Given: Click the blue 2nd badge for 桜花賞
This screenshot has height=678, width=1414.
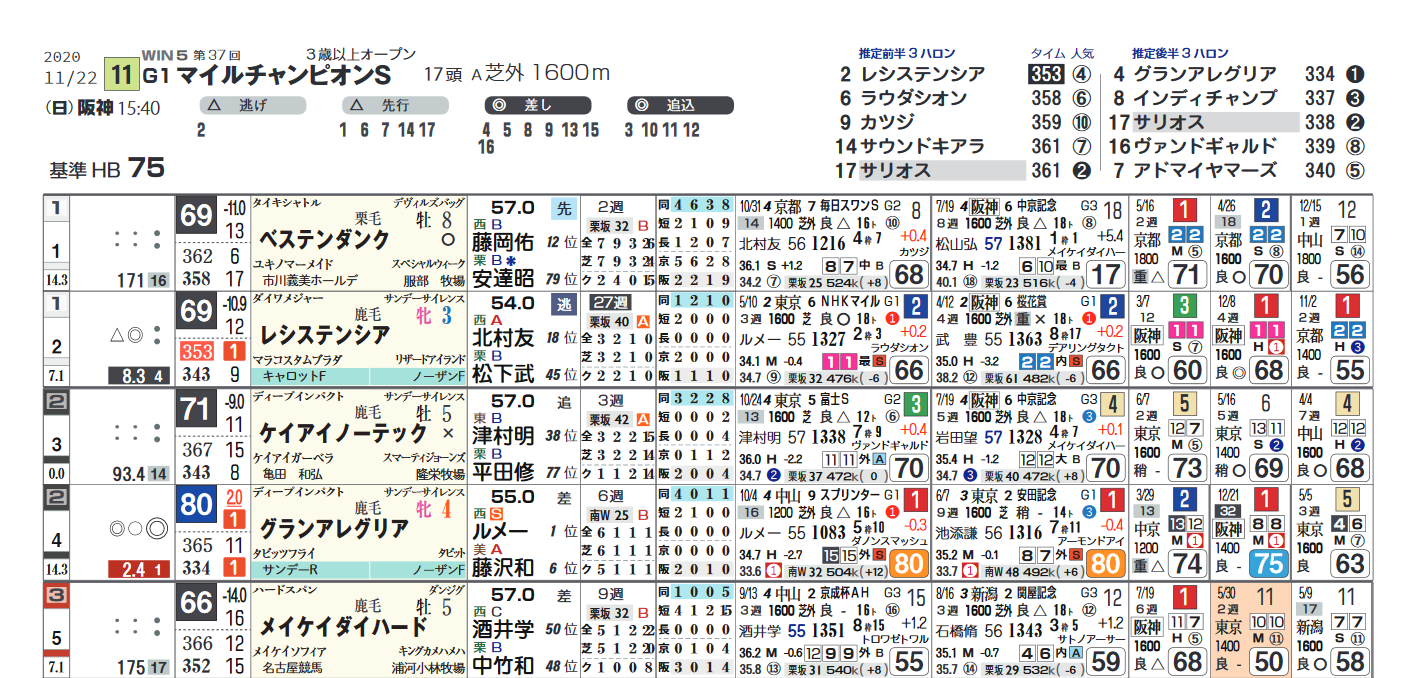Looking at the screenshot, I should 1114,307.
